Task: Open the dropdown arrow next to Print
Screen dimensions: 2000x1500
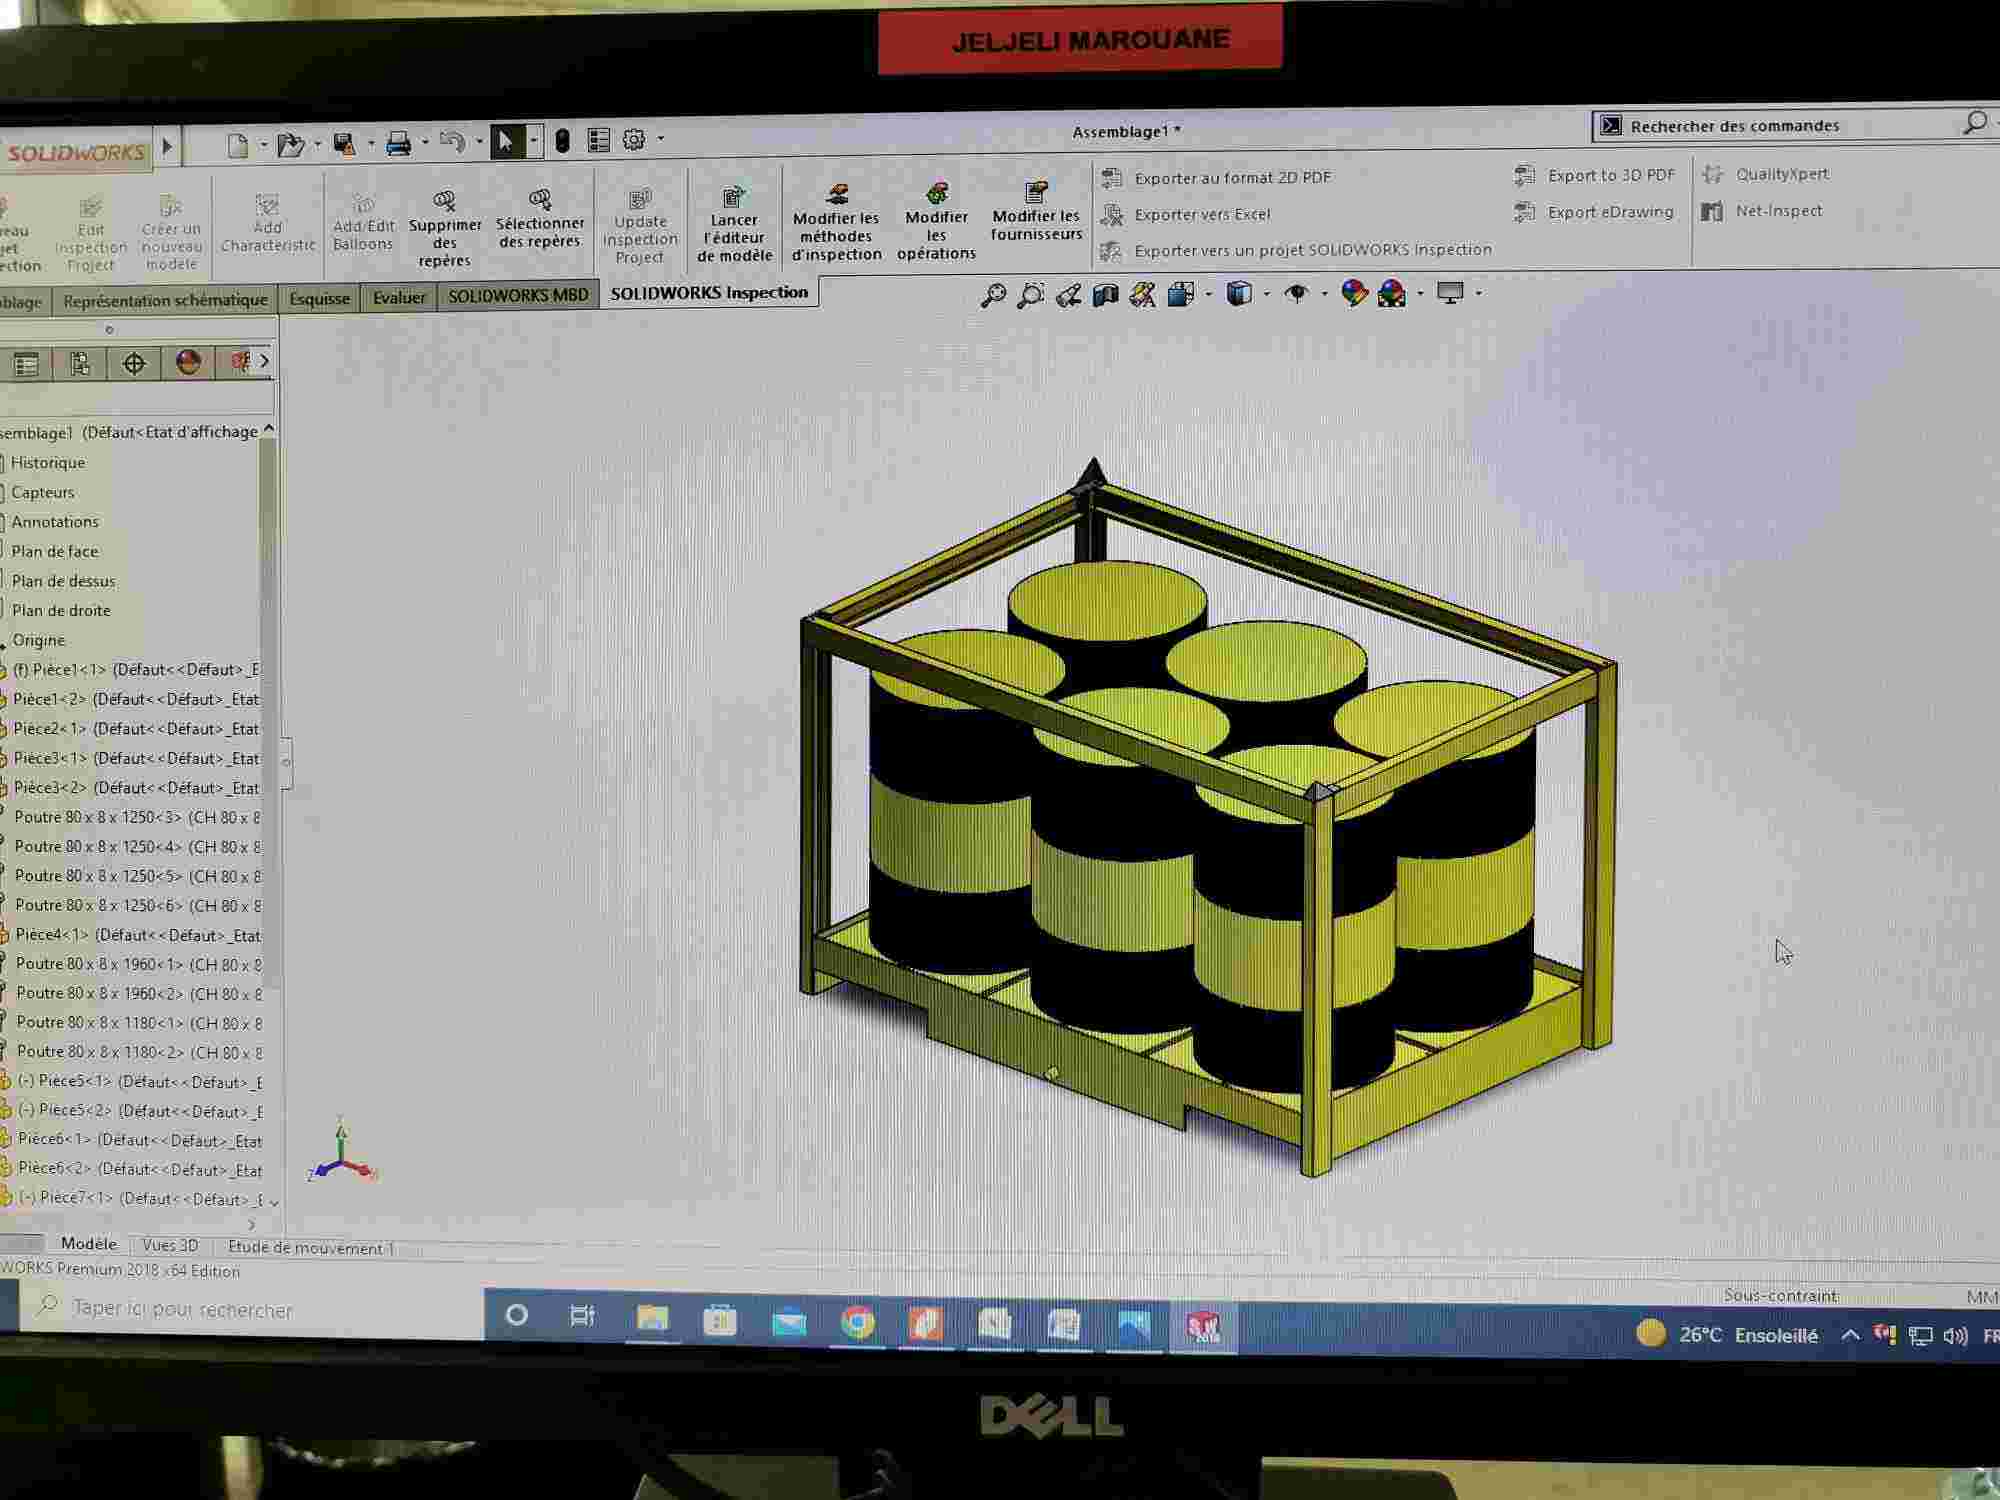Action: click(x=425, y=143)
